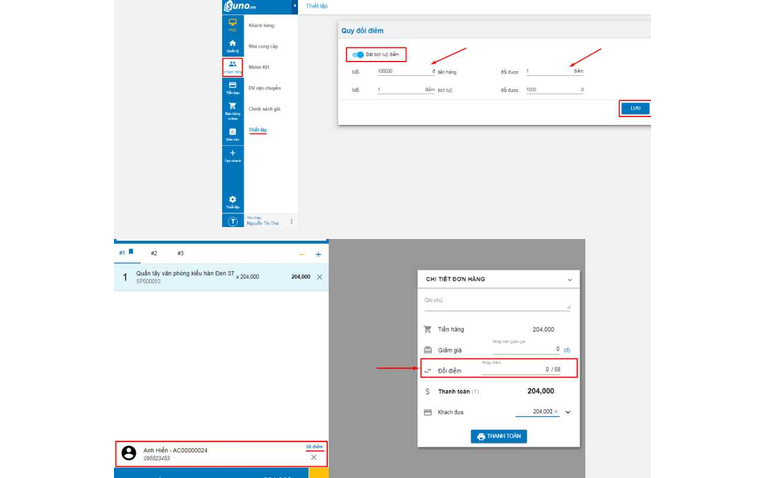Click the discount icon beside Giảm giá
The height and width of the screenshot is (478, 765).
click(428, 350)
